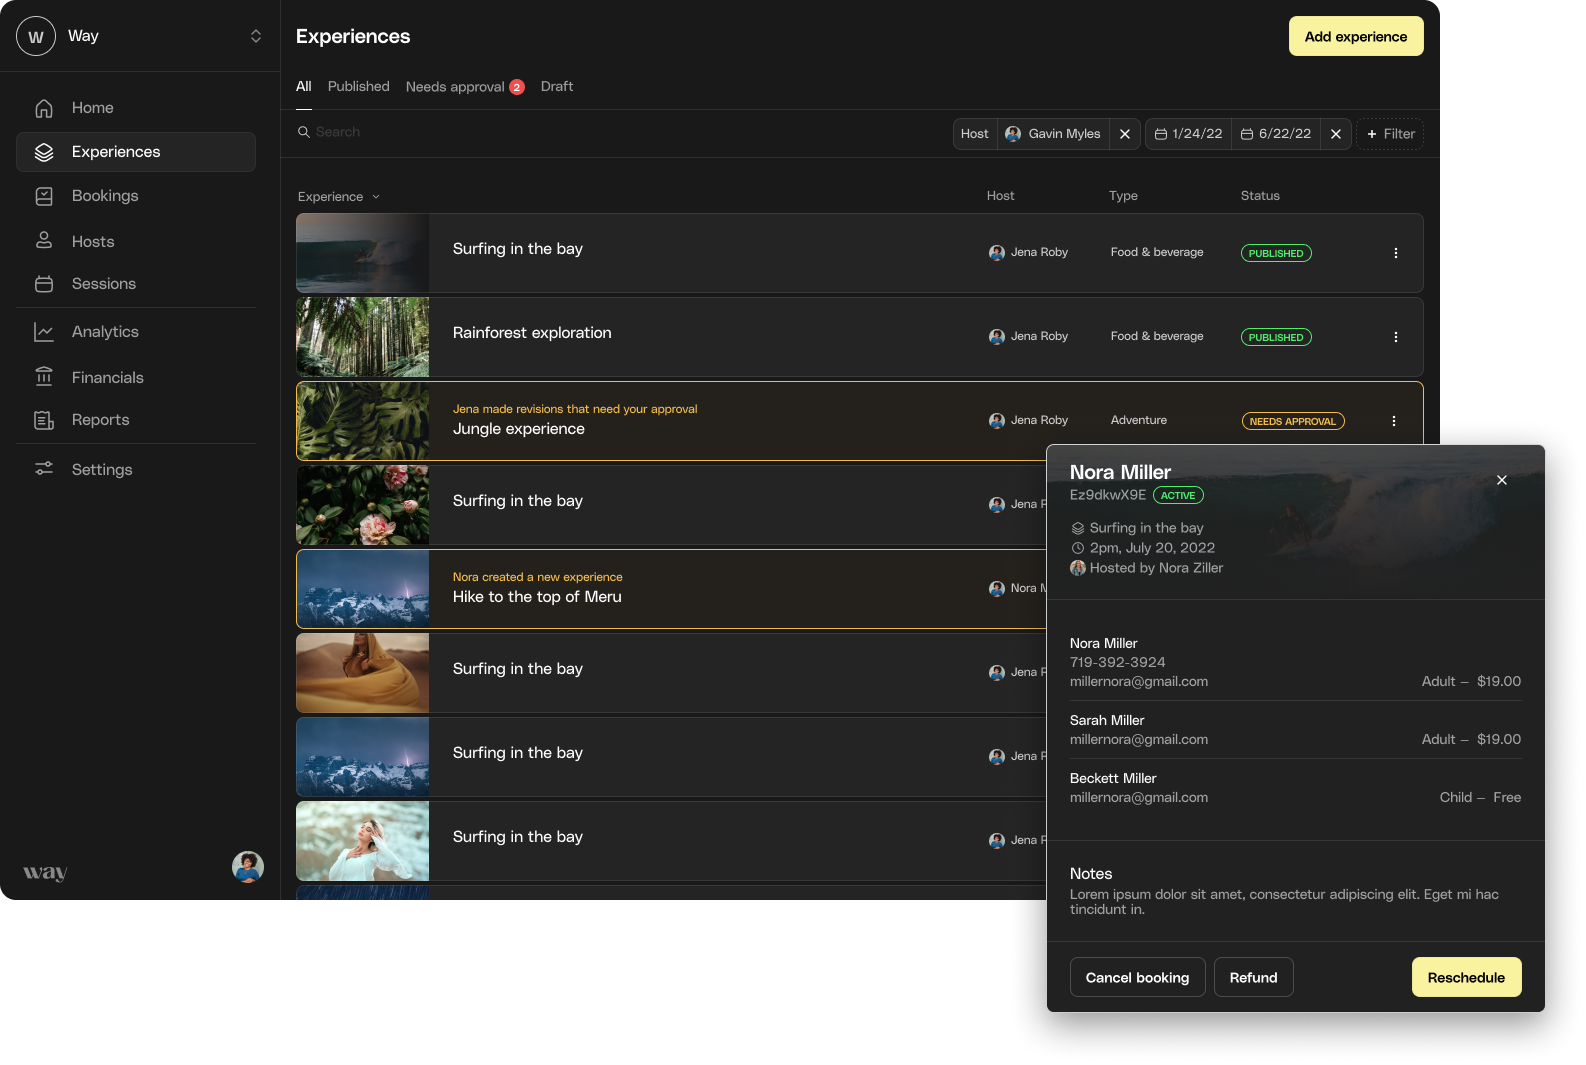Open more options for Rainforest exploration
The height and width of the screenshot is (1065, 1586).
pyautogui.click(x=1396, y=337)
